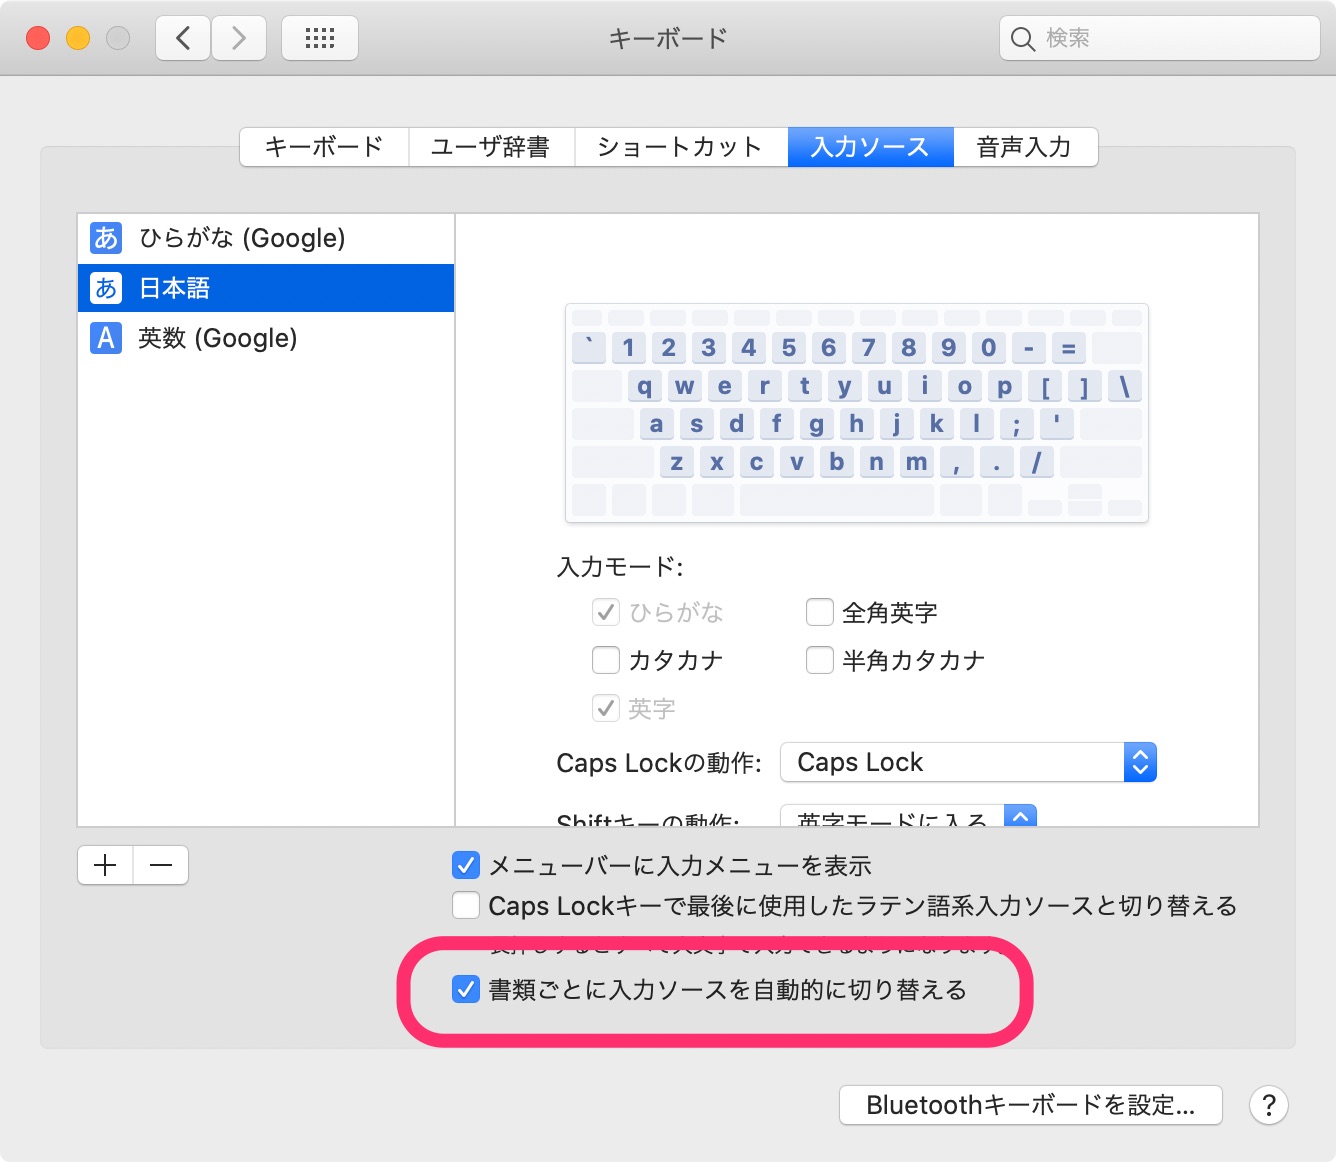Click the magnifier icon in the search field
This screenshot has height=1162, width=1336.
click(1022, 38)
